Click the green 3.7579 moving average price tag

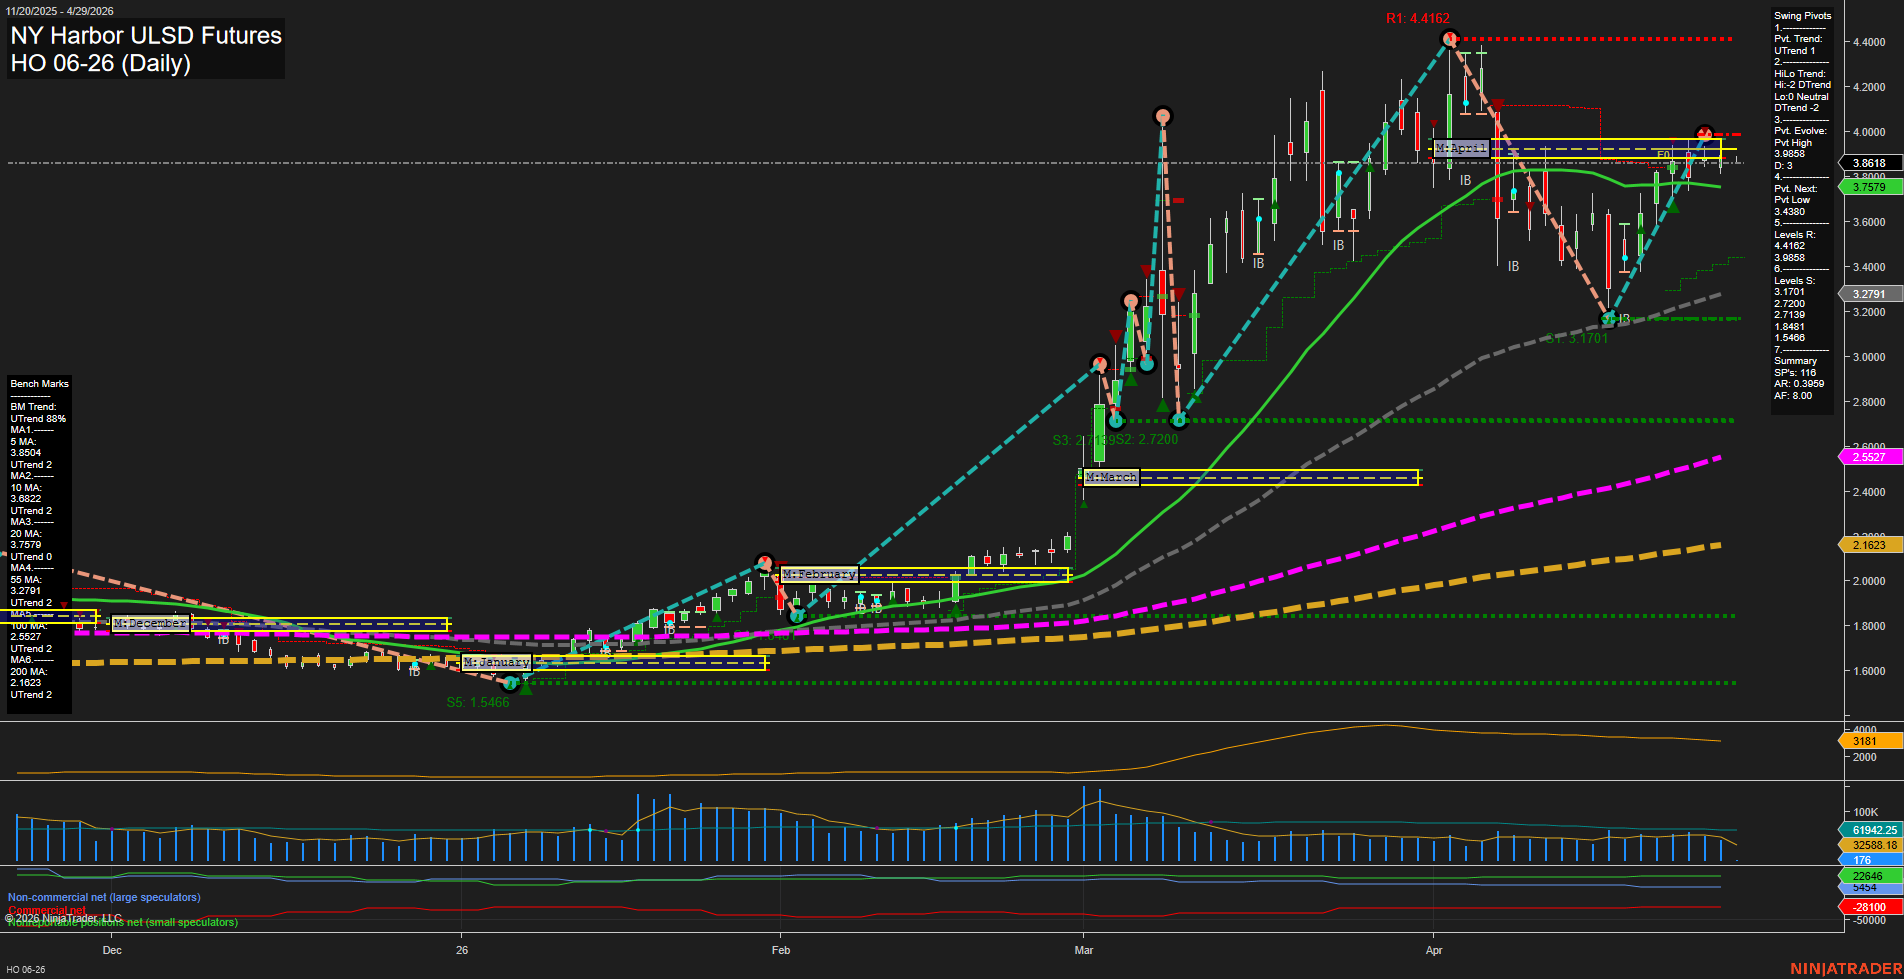tap(1868, 187)
